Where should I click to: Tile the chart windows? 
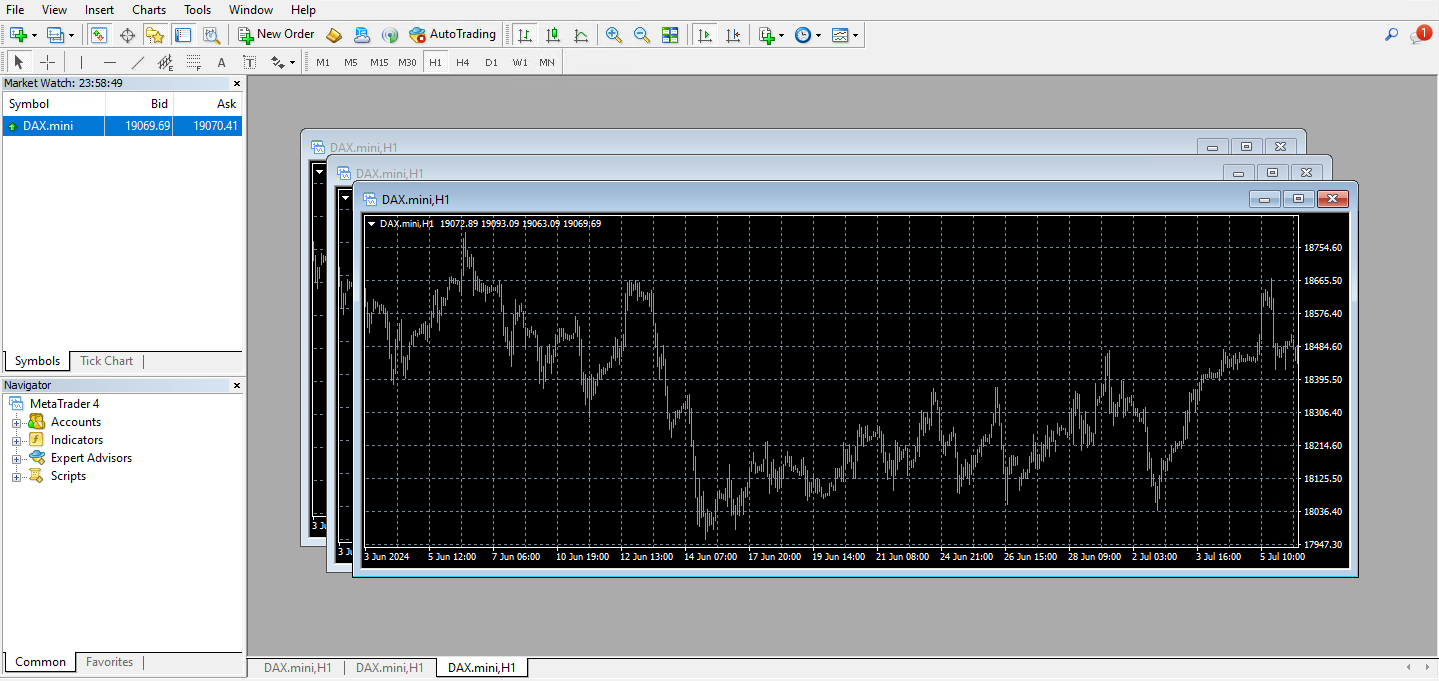[669, 34]
